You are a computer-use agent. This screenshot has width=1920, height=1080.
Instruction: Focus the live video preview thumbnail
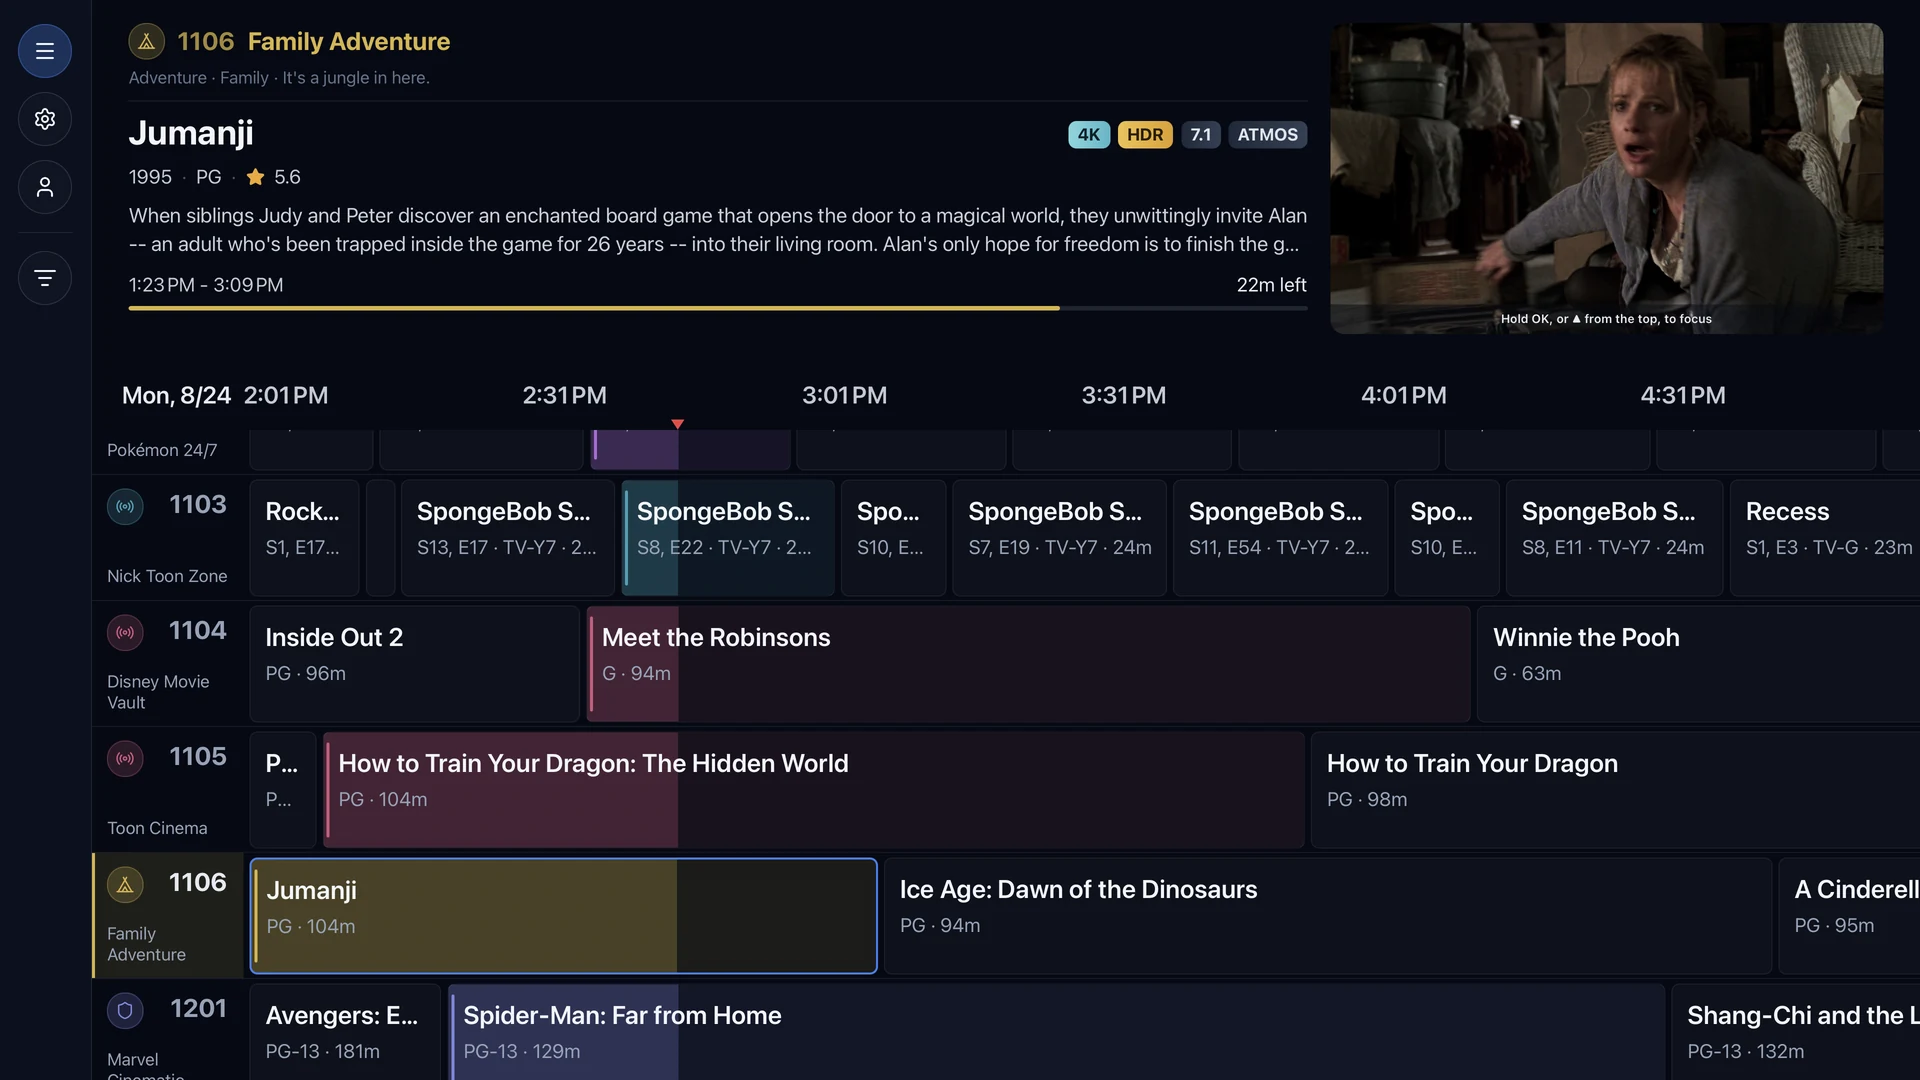1607,178
